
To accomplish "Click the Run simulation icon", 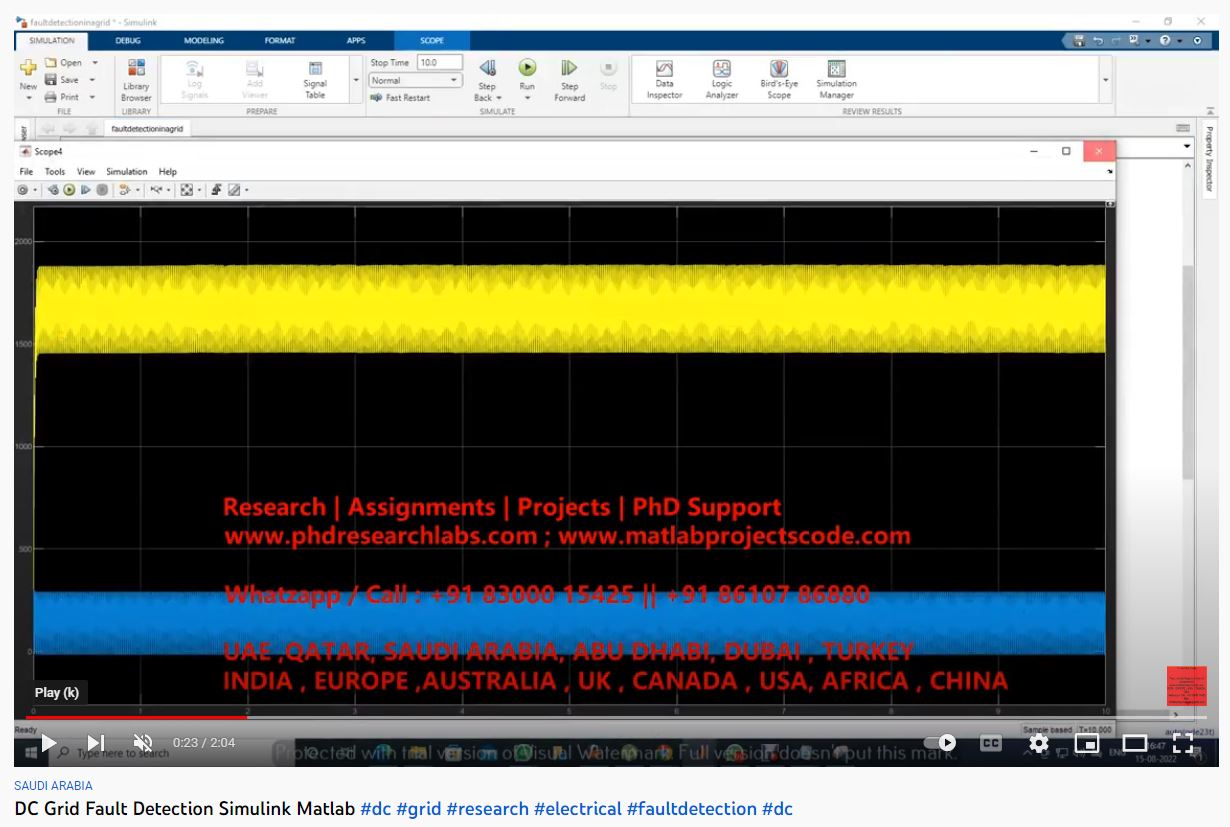I will pyautogui.click(x=527, y=68).
